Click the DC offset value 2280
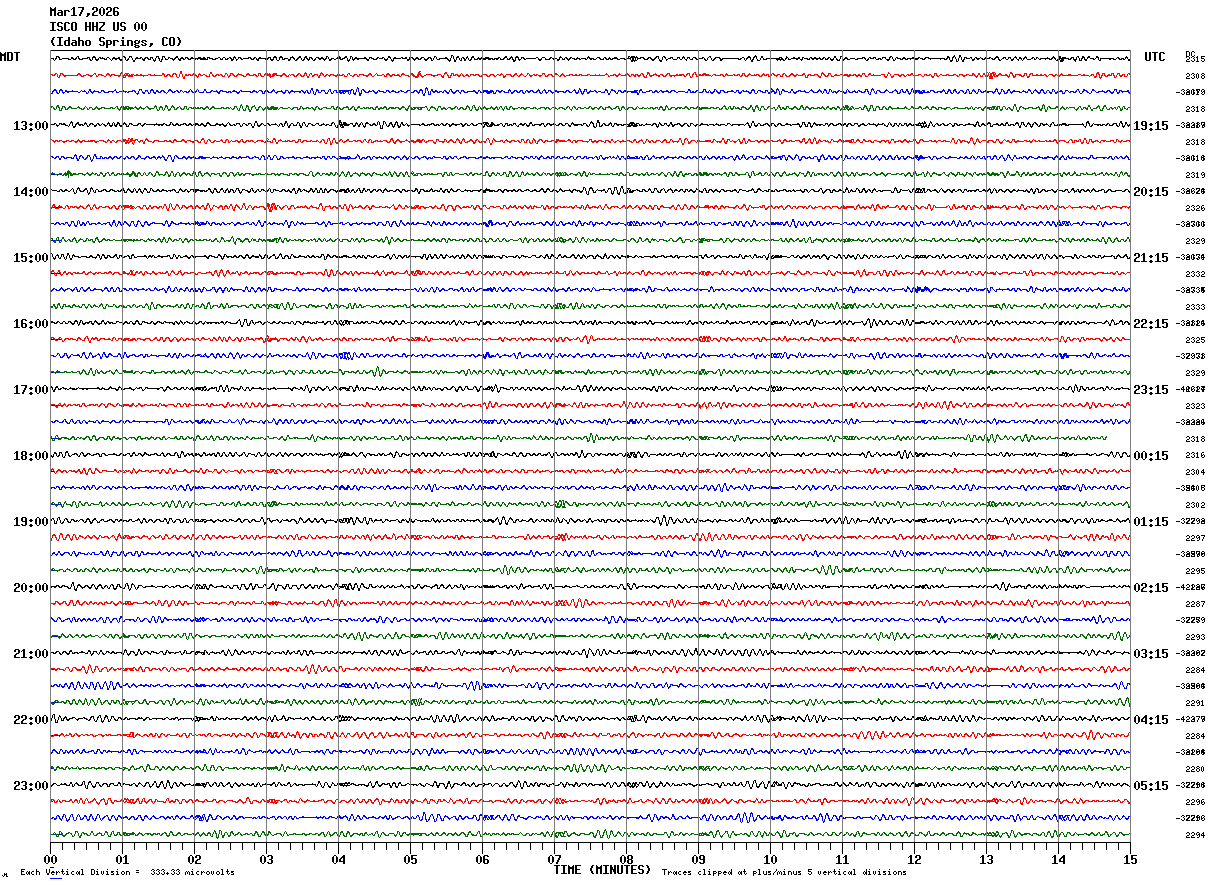 (x=1194, y=769)
